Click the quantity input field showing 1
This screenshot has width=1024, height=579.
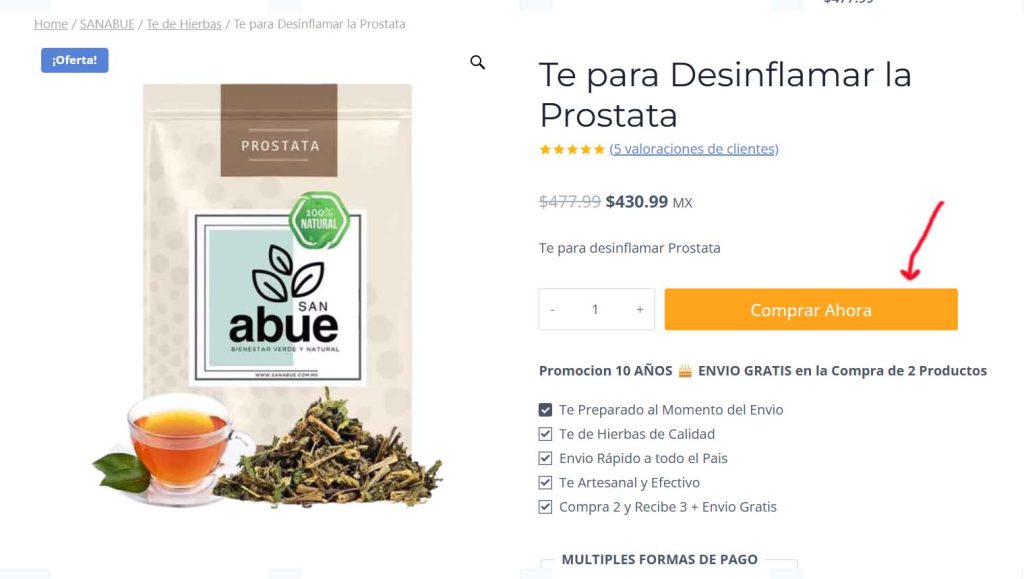596,309
